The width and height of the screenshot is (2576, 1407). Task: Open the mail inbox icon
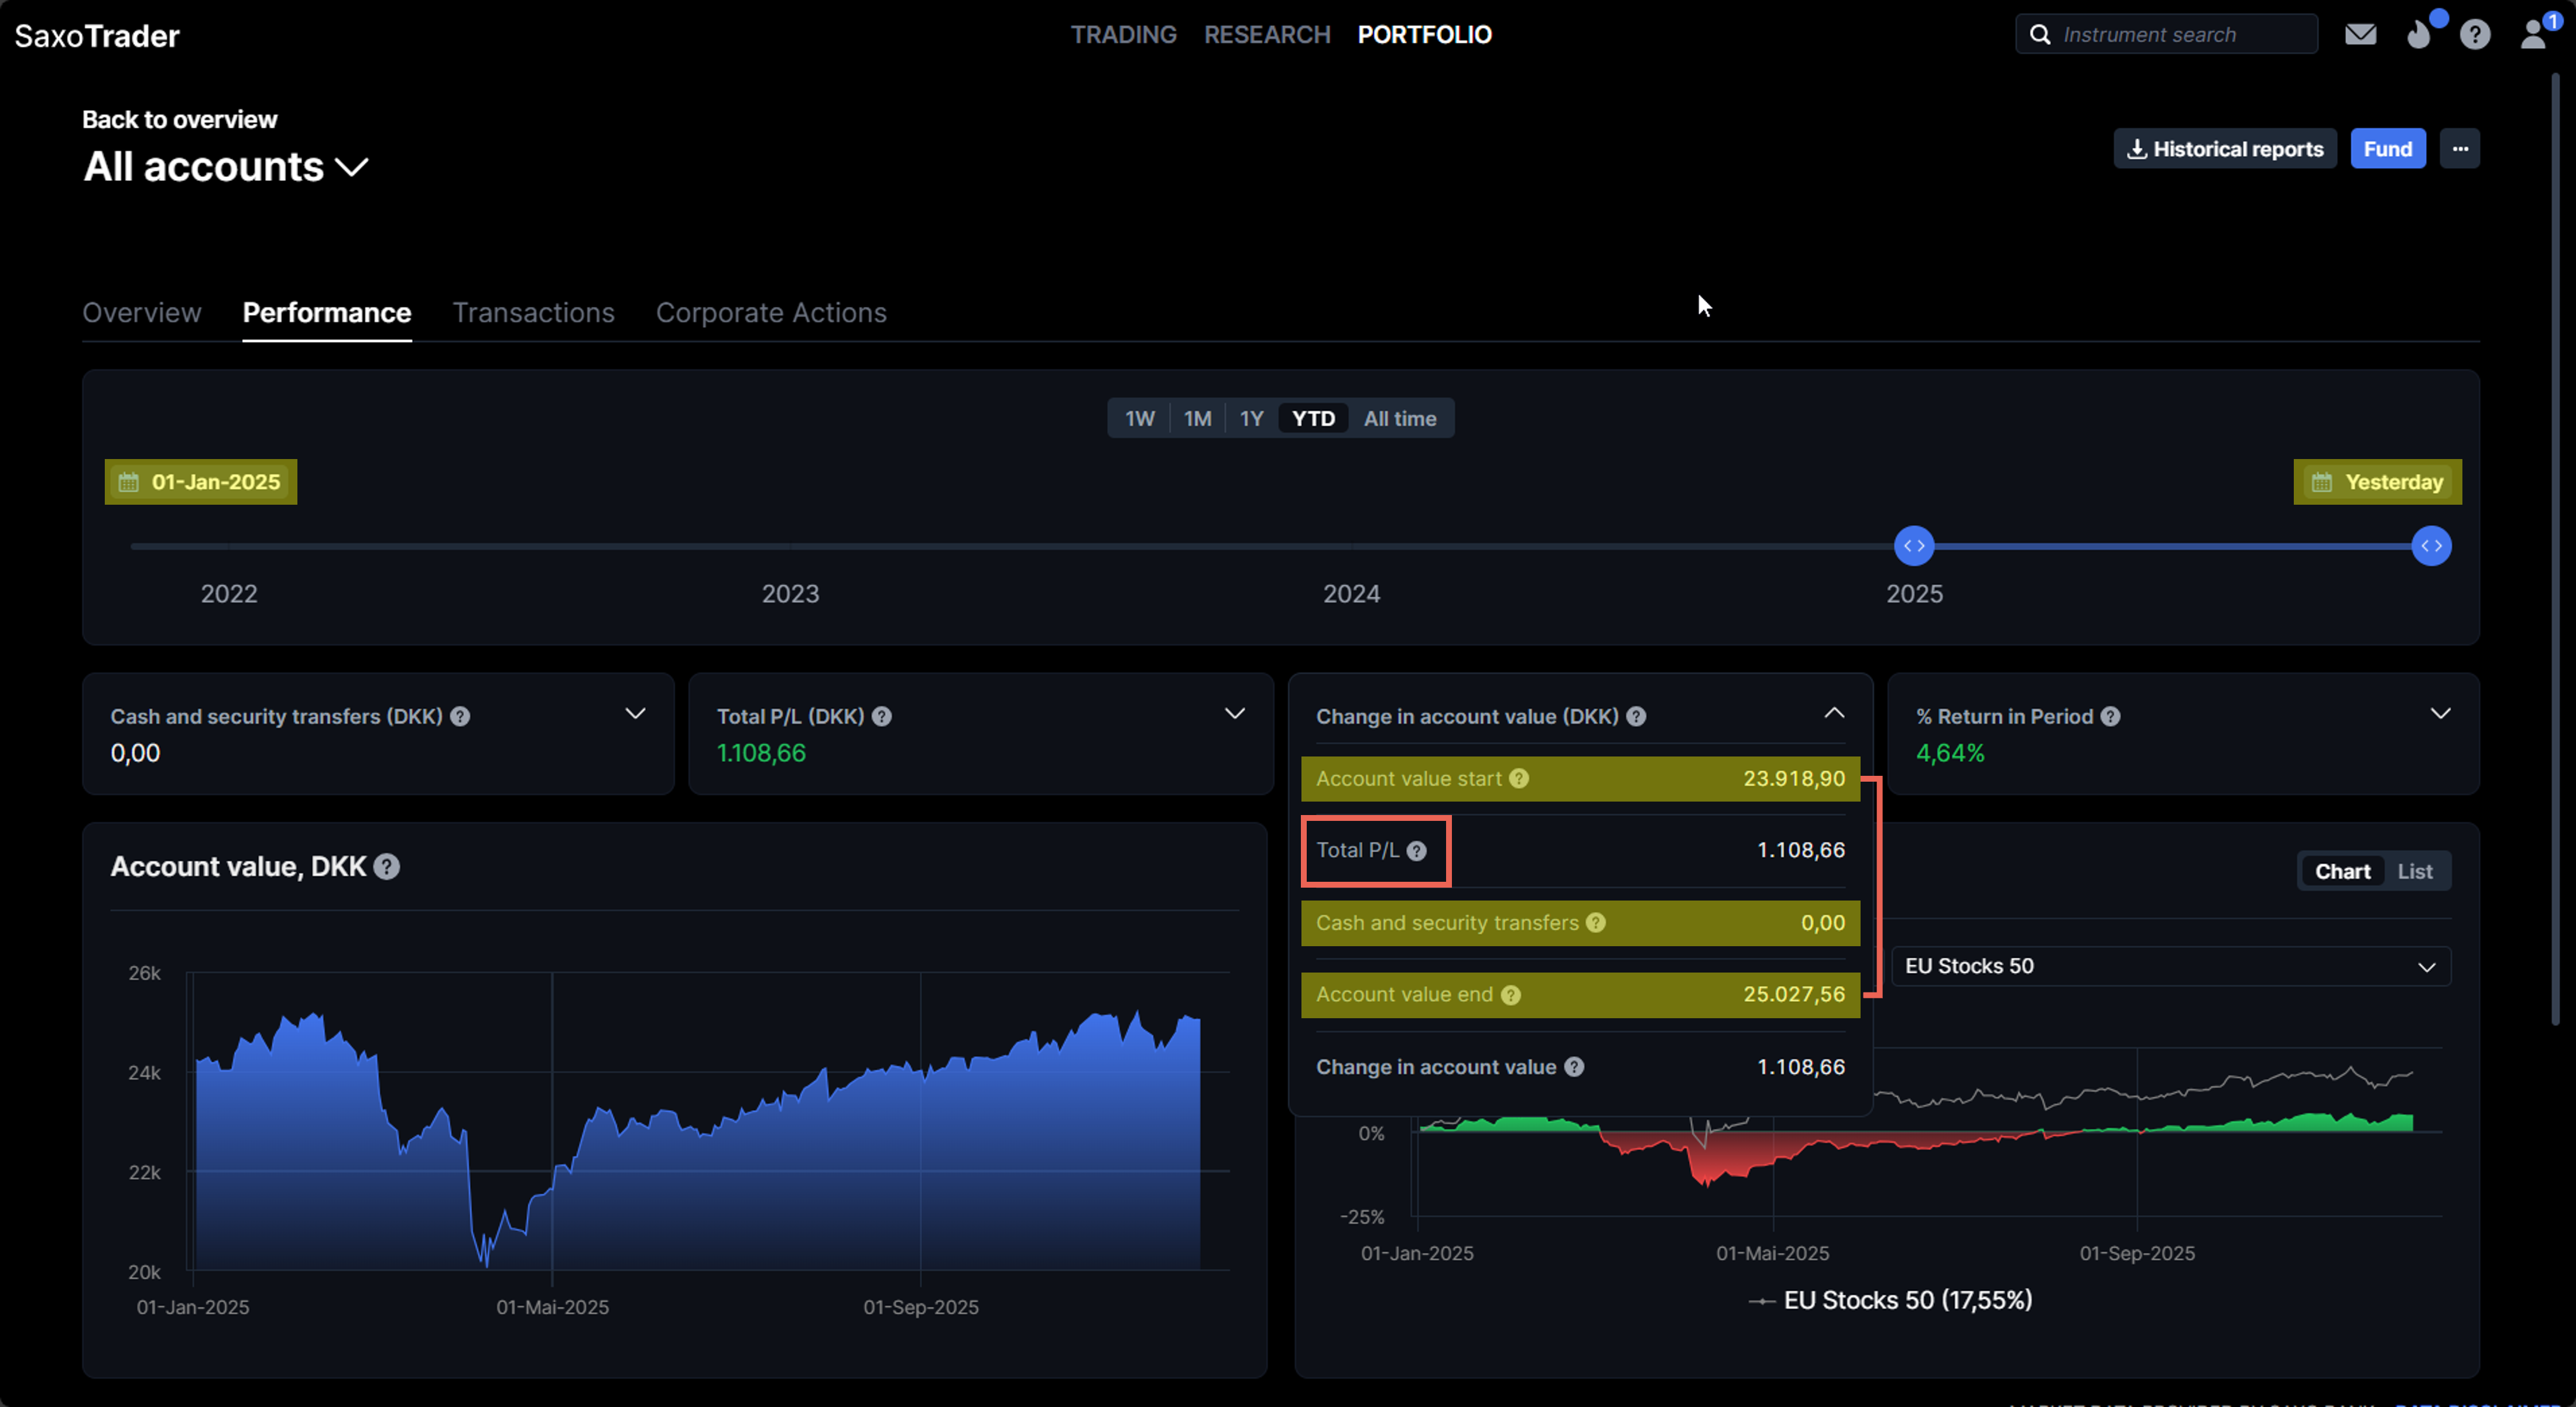pyautogui.click(x=2360, y=35)
